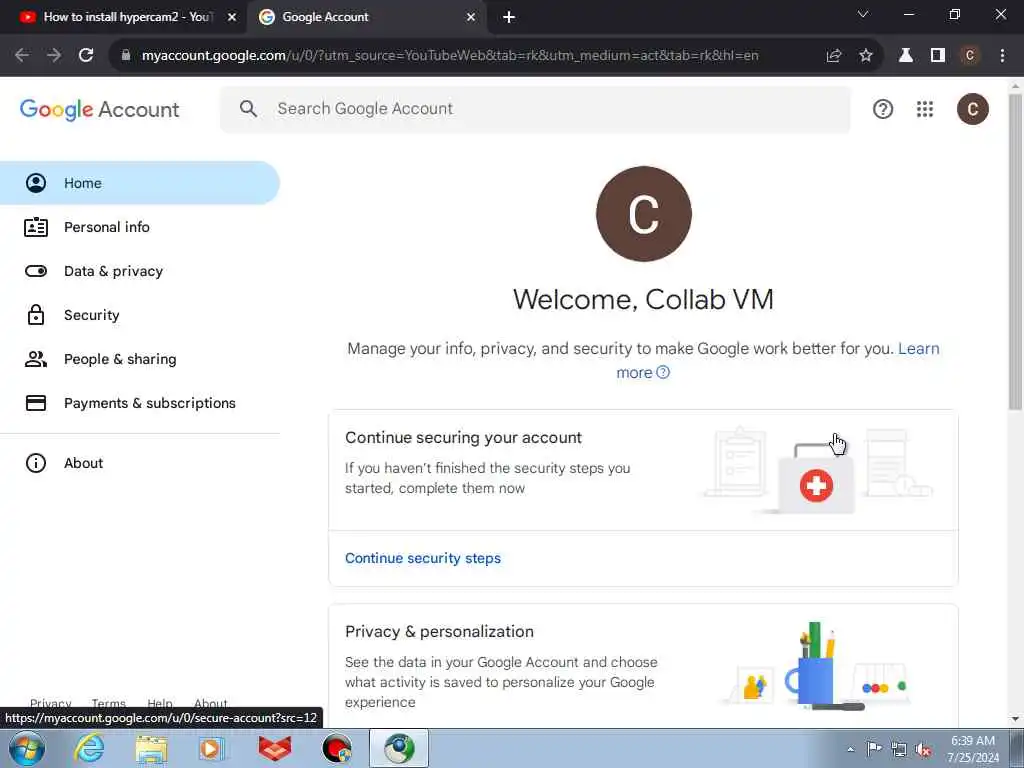This screenshot has width=1024, height=768.
Task: Close the Google Account tab
Action: [471, 18]
